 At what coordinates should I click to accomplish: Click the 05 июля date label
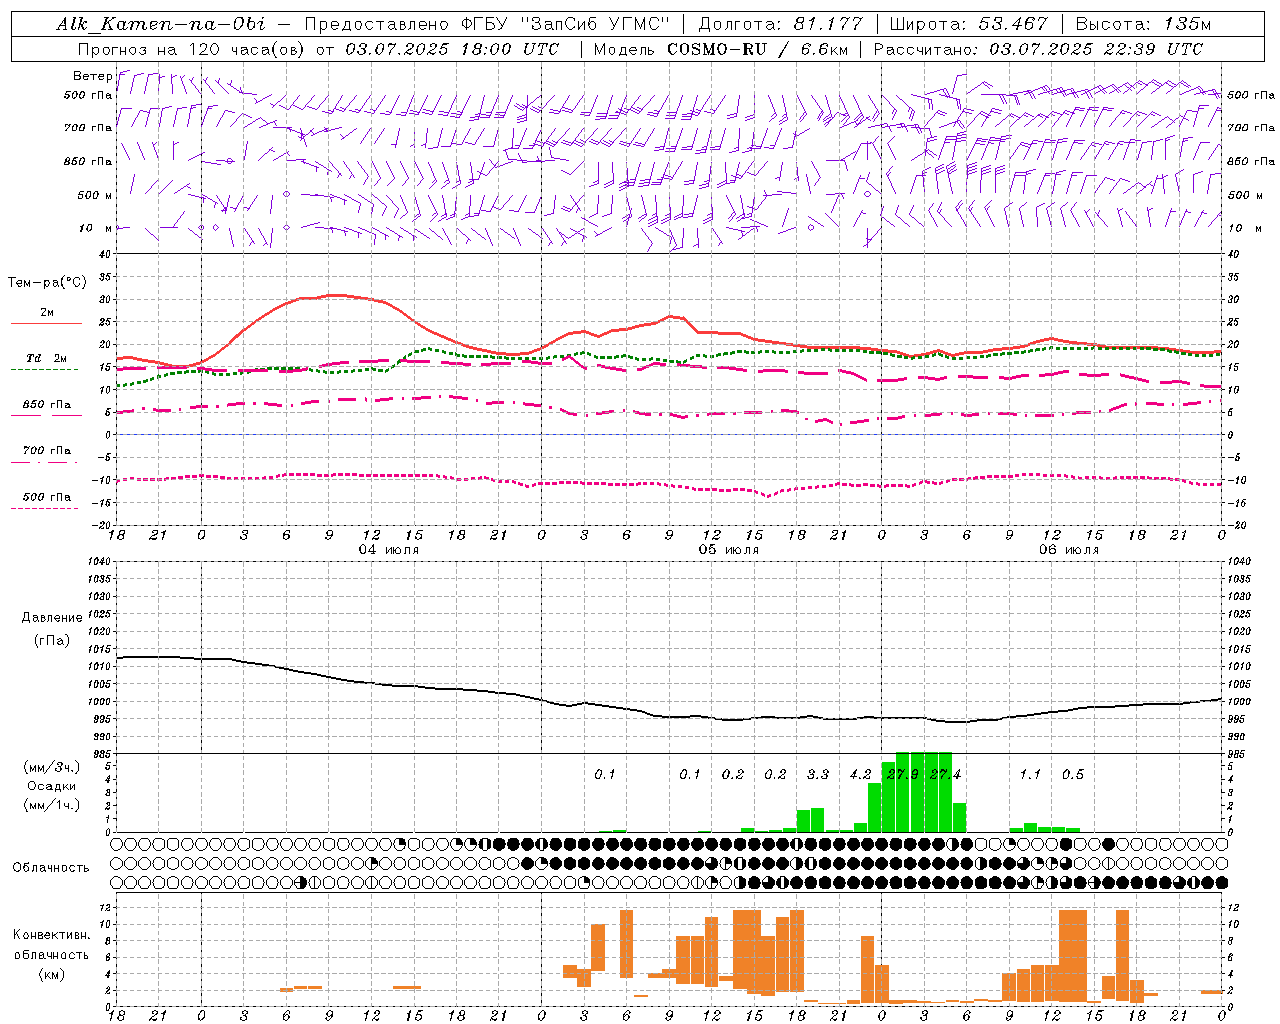pos(729,550)
